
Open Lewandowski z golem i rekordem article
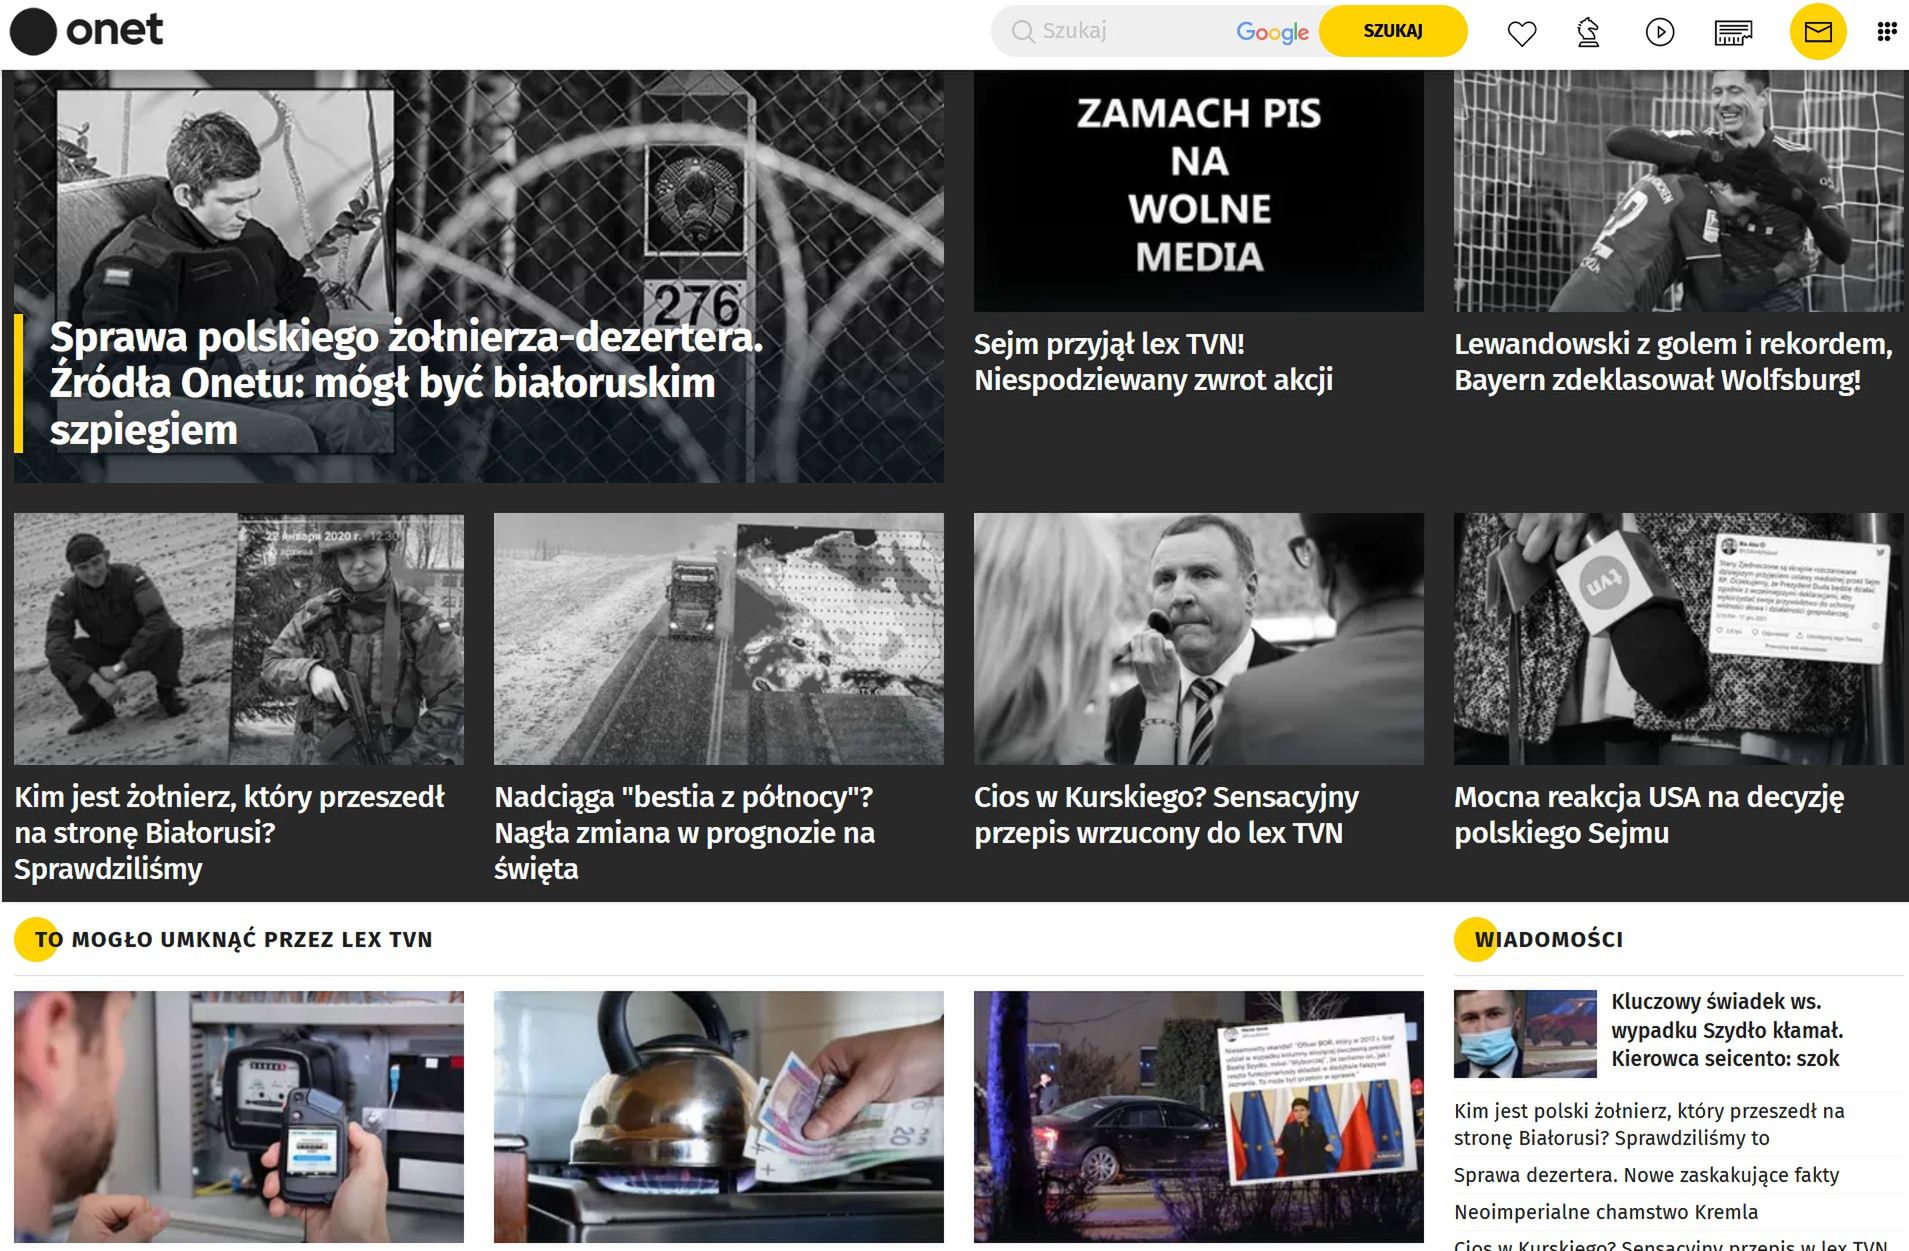(1673, 362)
